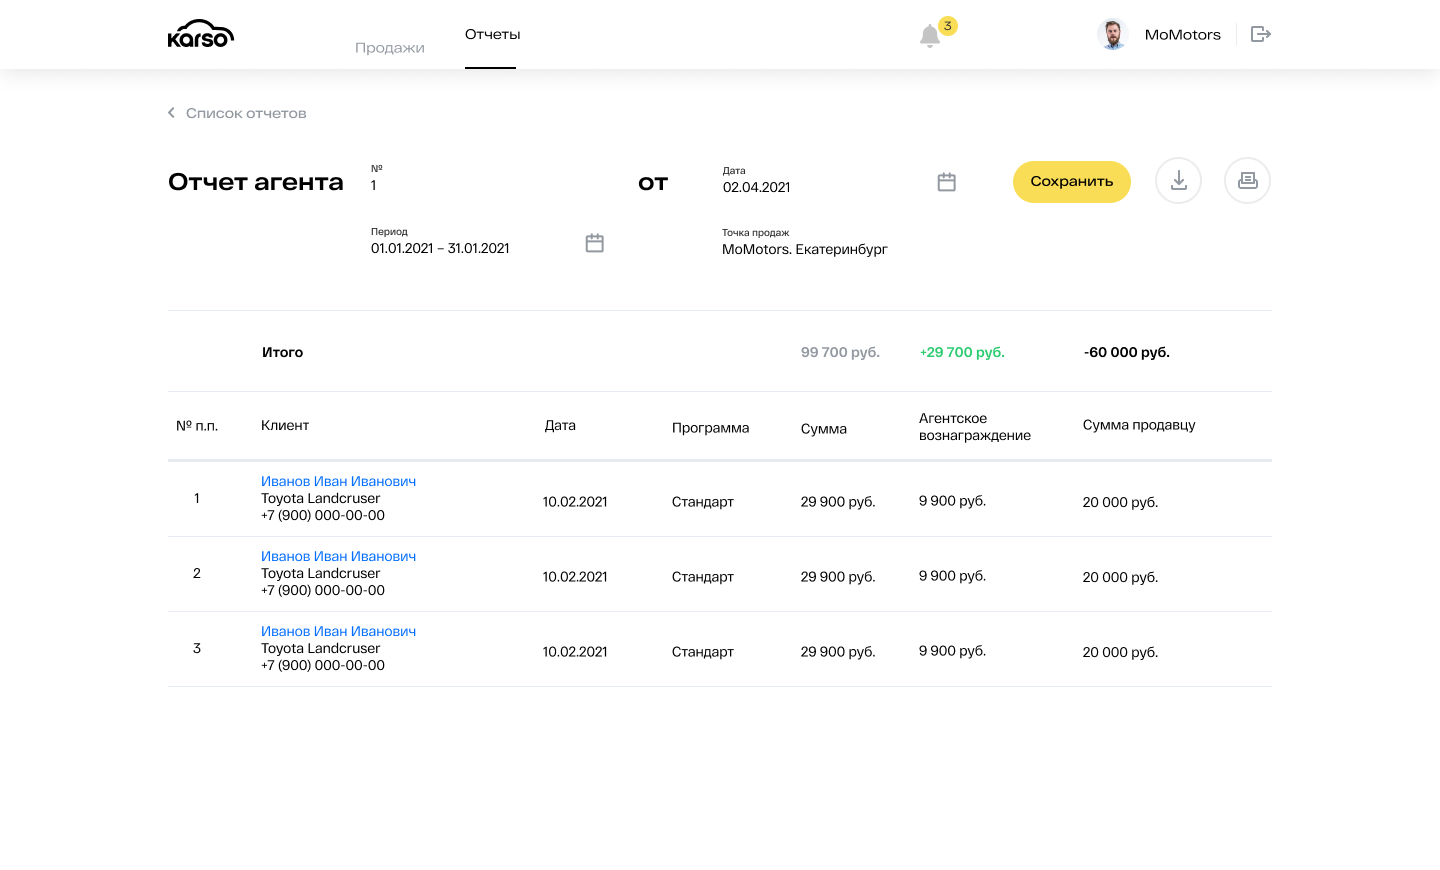The height and width of the screenshot is (870, 1440).
Task: Switch to the Продажи tab
Action: pyautogui.click(x=390, y=48)
